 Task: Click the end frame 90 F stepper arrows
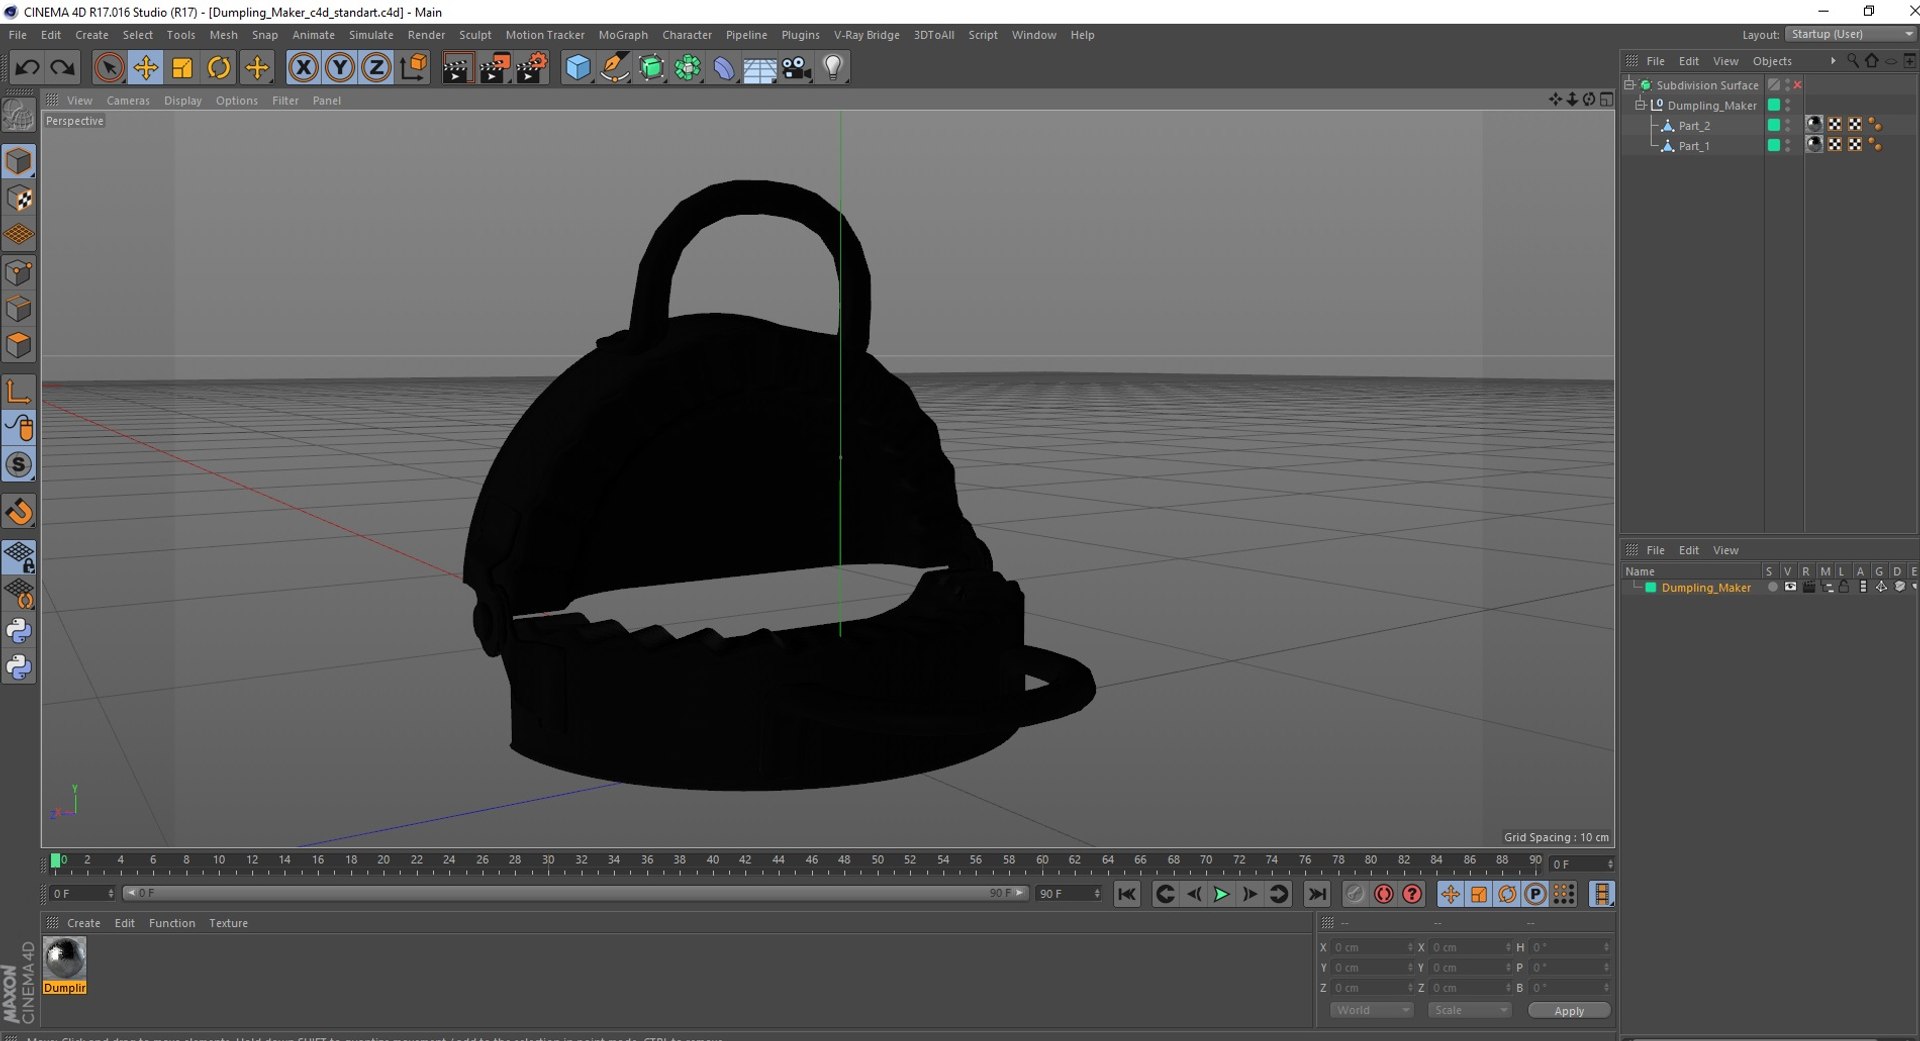[x=1097, y=894]
